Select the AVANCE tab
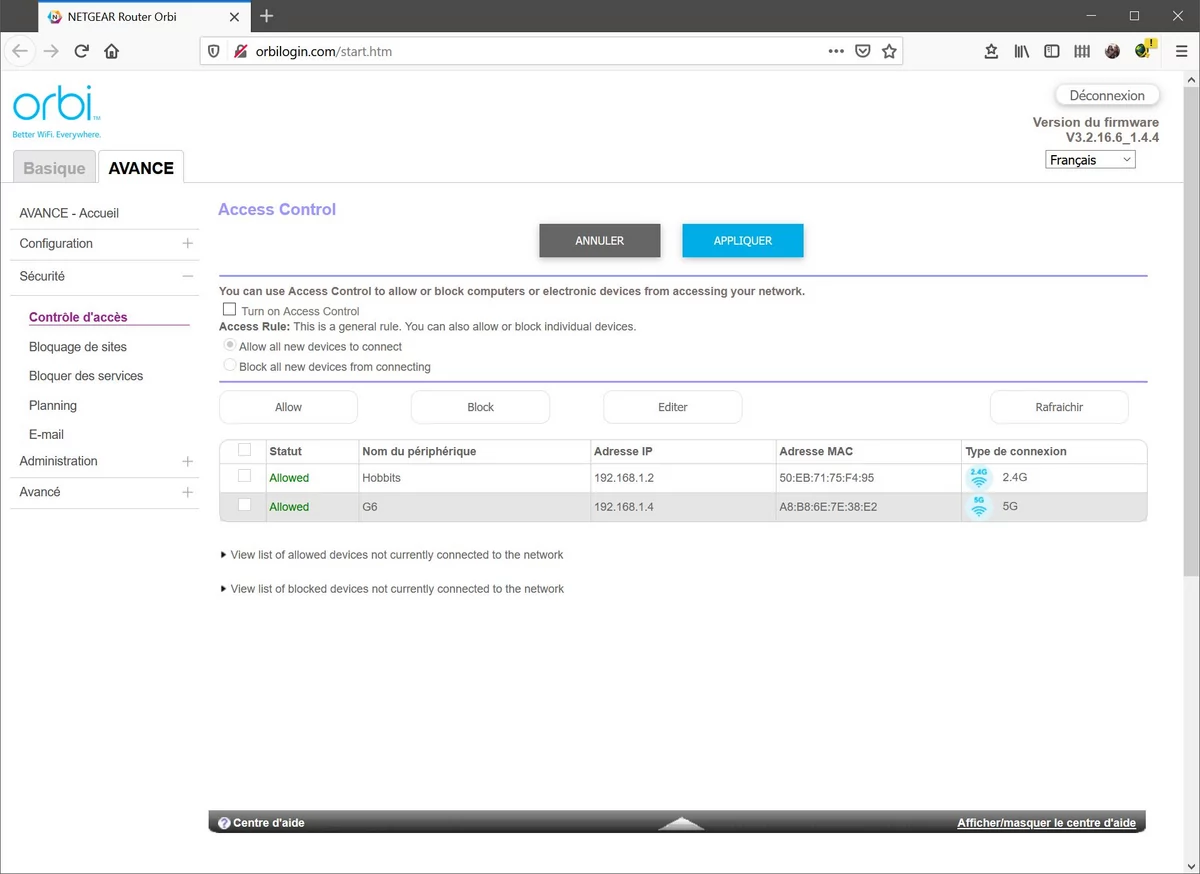Image resolution: width=1200 pixels, height=874 pixels. tap(141, 168)
